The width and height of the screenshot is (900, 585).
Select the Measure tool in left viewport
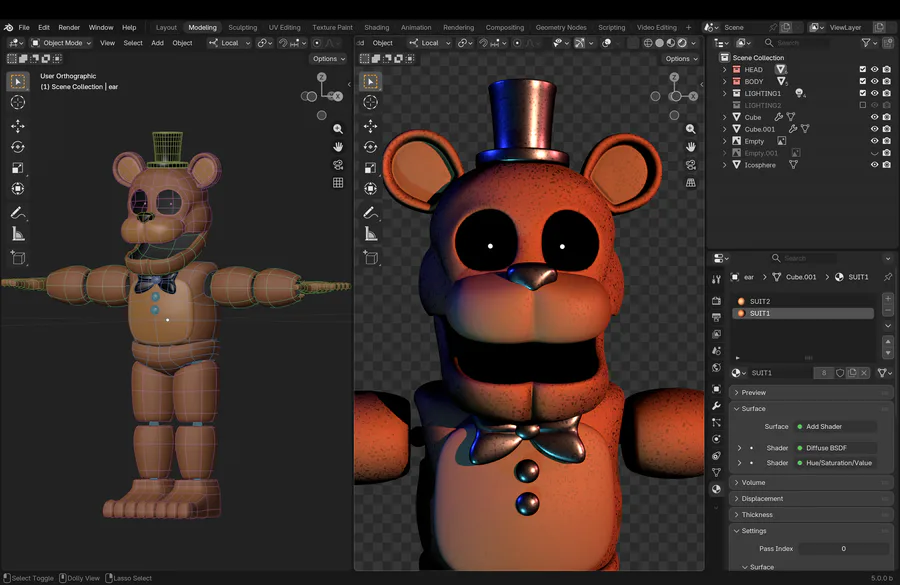[x=18, y=234]
